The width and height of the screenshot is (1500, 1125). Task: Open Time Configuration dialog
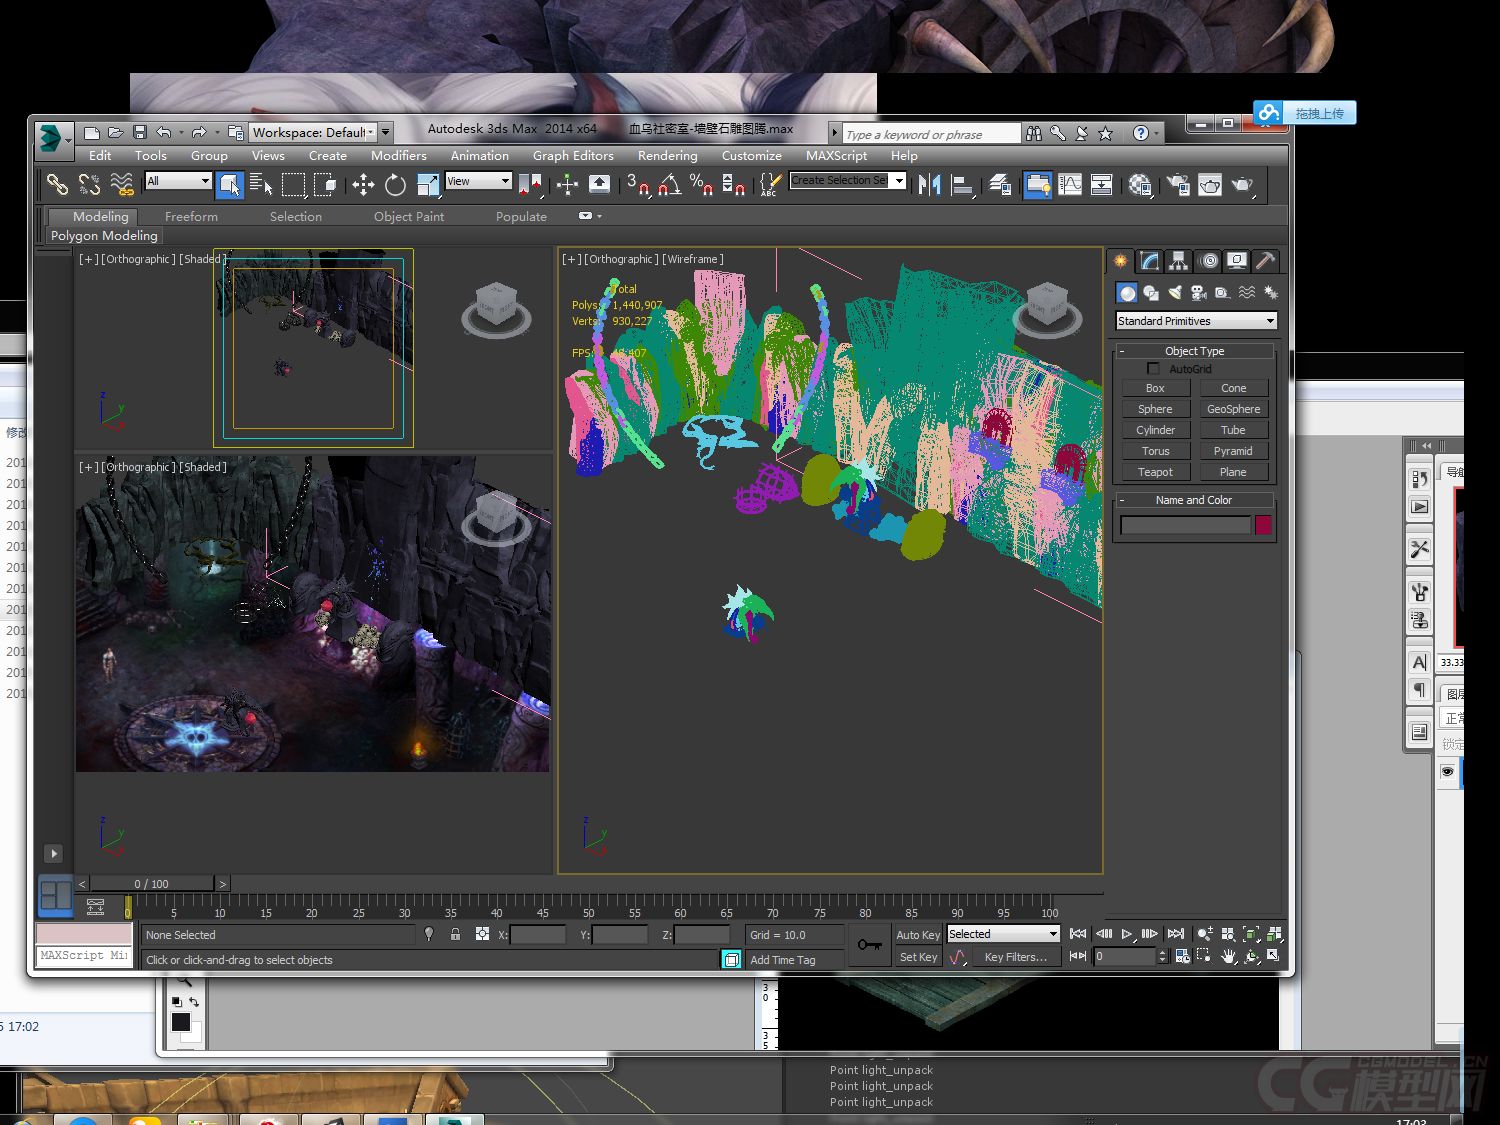(1182, 957)
